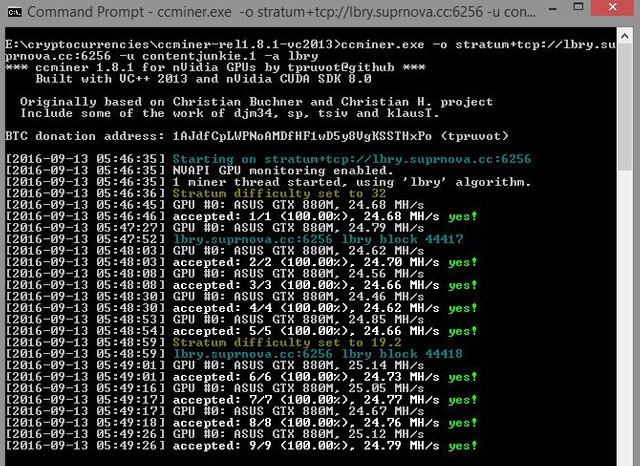Image resolution: width=640 pixels, height=466 pixels.
Task: Click 'Include some of the work' line
Action: click(x=230, y=113)
